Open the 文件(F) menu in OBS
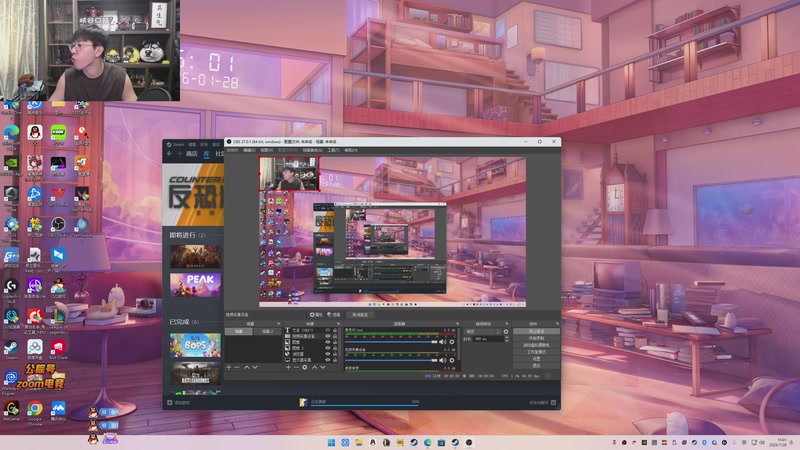The width and height of the screenshot is (800, 450). (232, 150)
